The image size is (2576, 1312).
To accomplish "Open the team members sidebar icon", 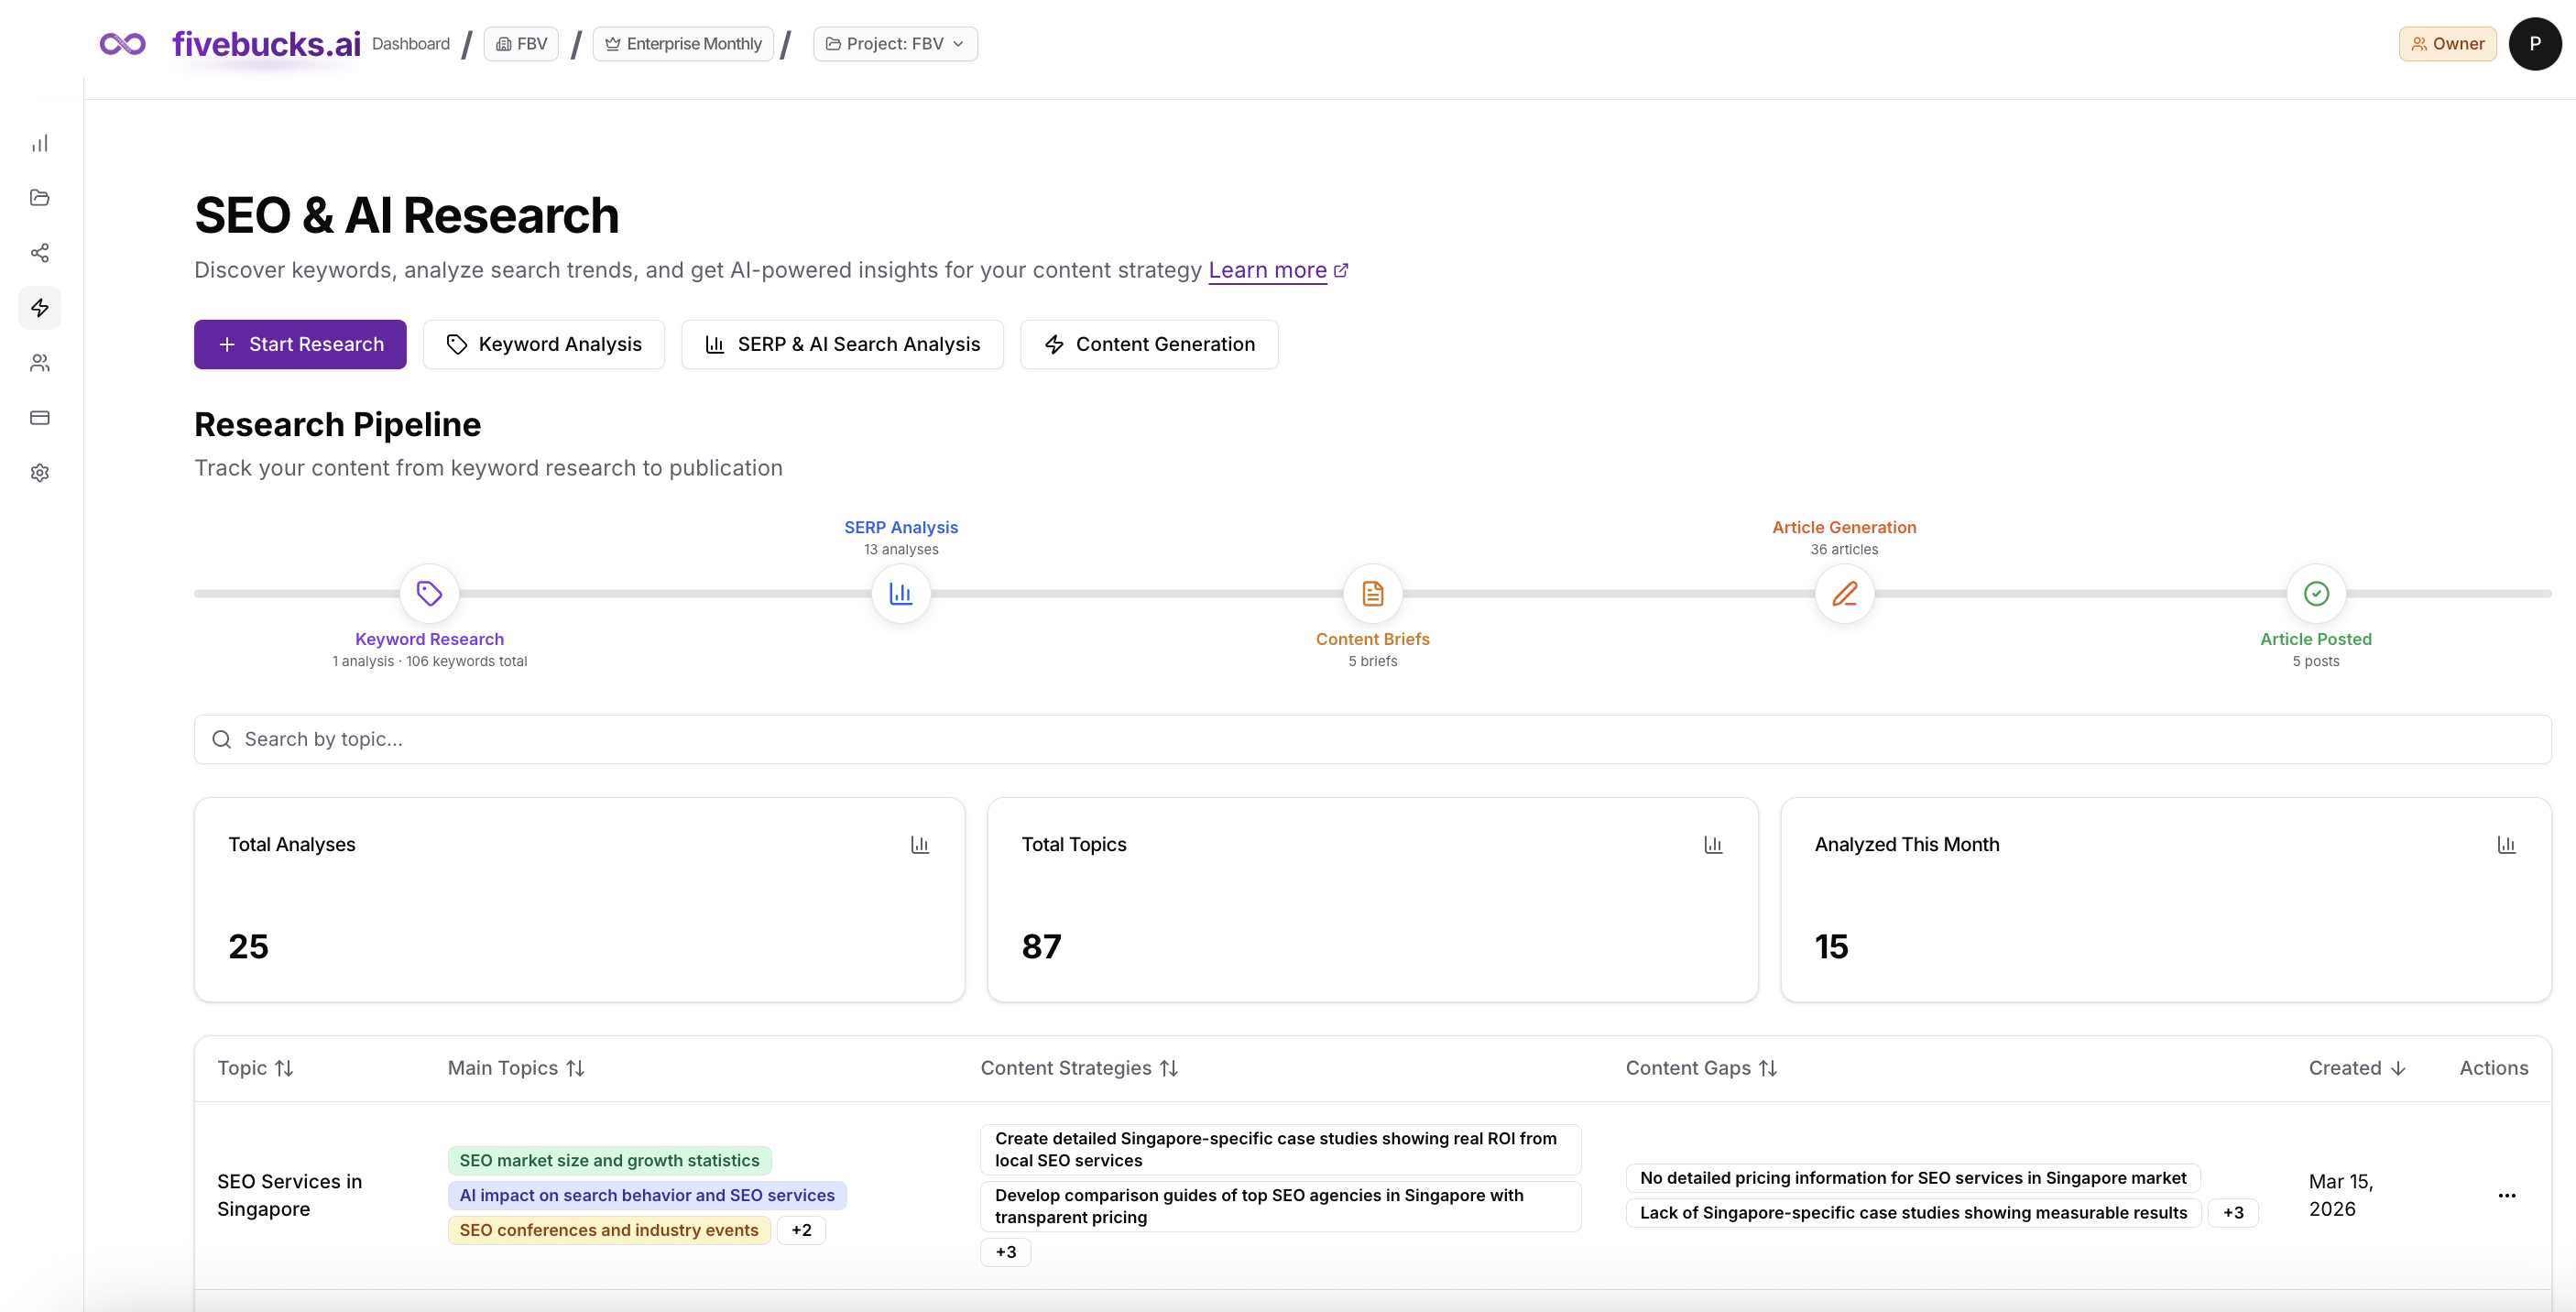I will pyautogui.click(x=40, y=363).
